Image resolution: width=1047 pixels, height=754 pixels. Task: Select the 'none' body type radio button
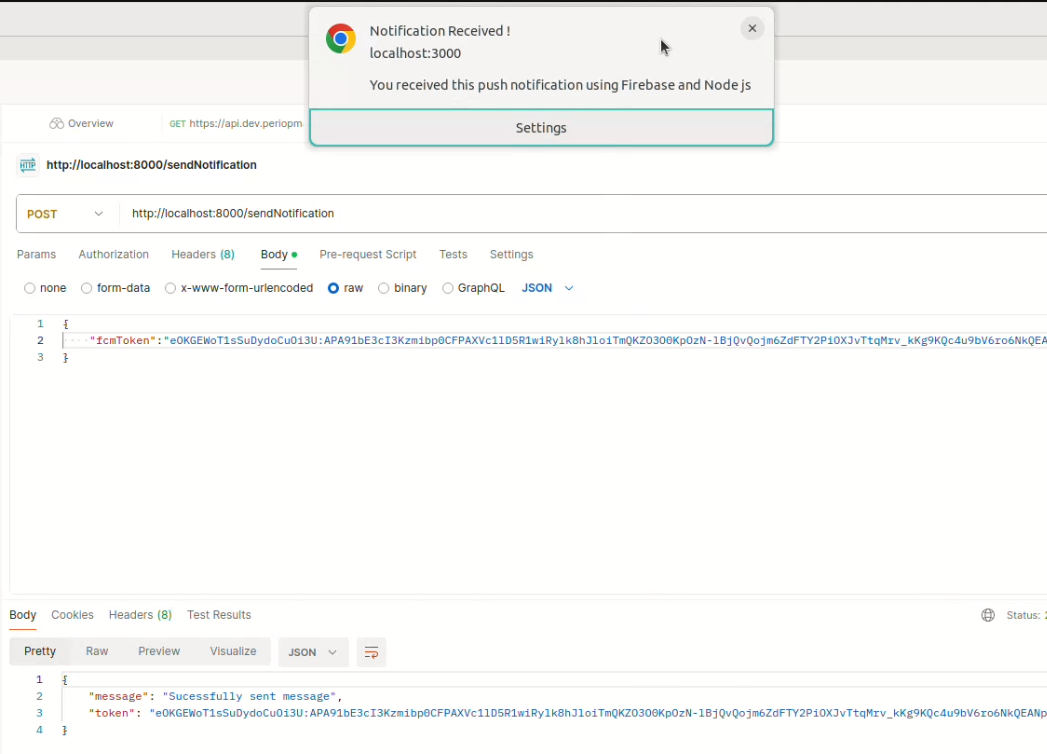(30, 288)
